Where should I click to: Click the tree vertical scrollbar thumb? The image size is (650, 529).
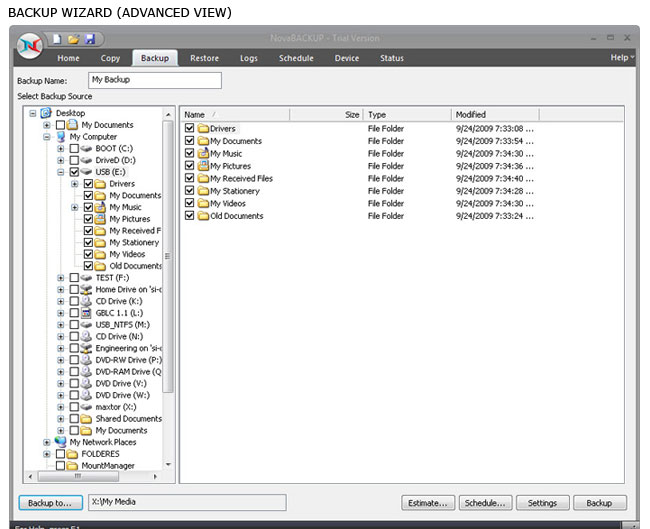(x=167, y=256)
